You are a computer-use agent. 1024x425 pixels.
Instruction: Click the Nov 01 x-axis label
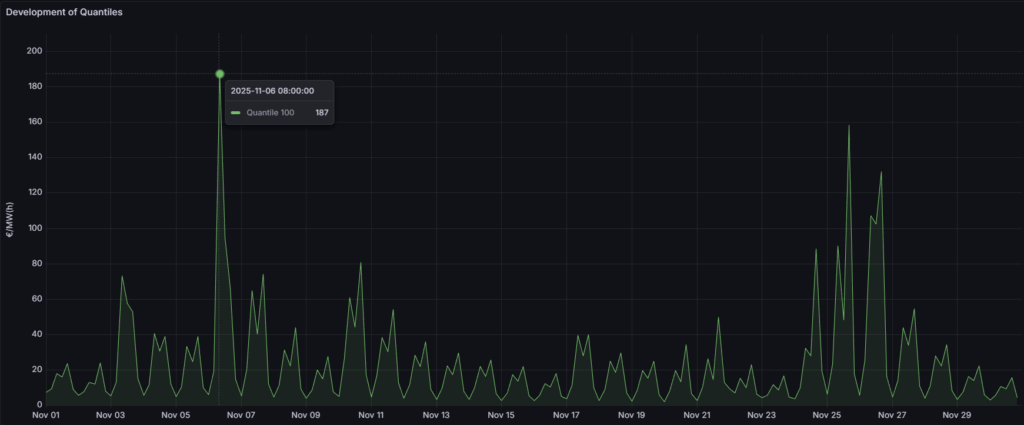pyautogui.click(x=46, y=415)
